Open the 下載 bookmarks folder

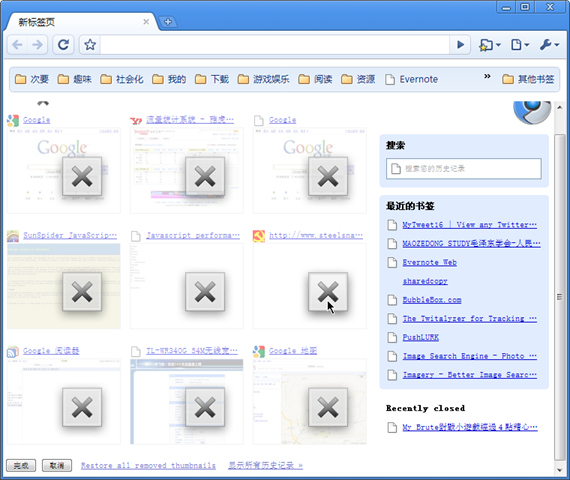coord(212,79)
